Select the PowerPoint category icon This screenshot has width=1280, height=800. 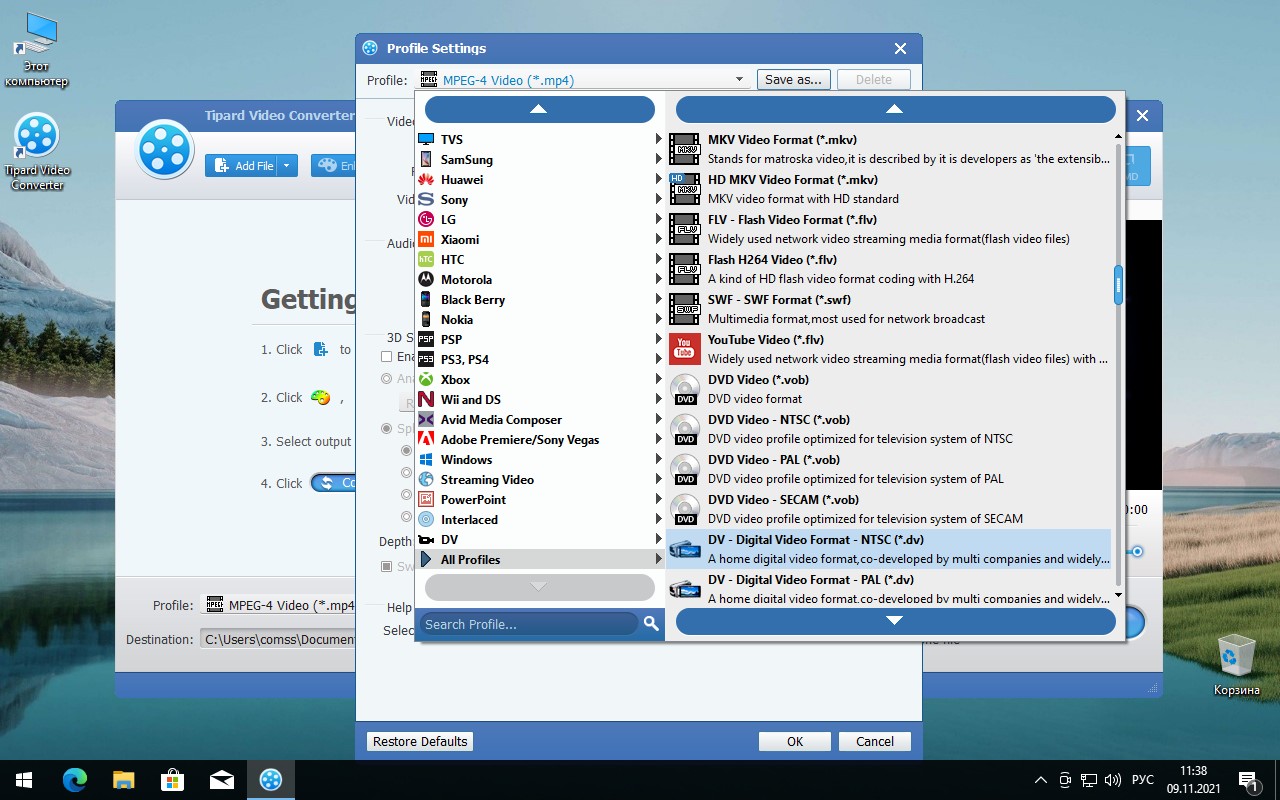pyautogui.click(x=426, y=499)
